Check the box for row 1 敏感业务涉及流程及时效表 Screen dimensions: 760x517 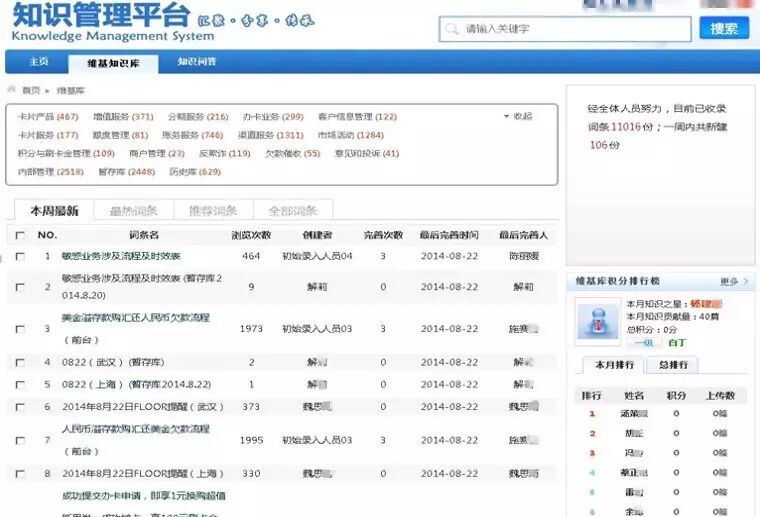click(x=20, y=256)
